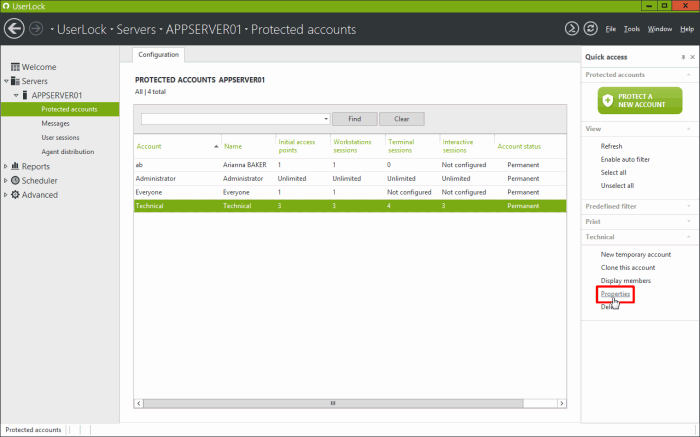Click the Reports bar chart icon
This screenshot has width=700, height=437.
(15, 166)
